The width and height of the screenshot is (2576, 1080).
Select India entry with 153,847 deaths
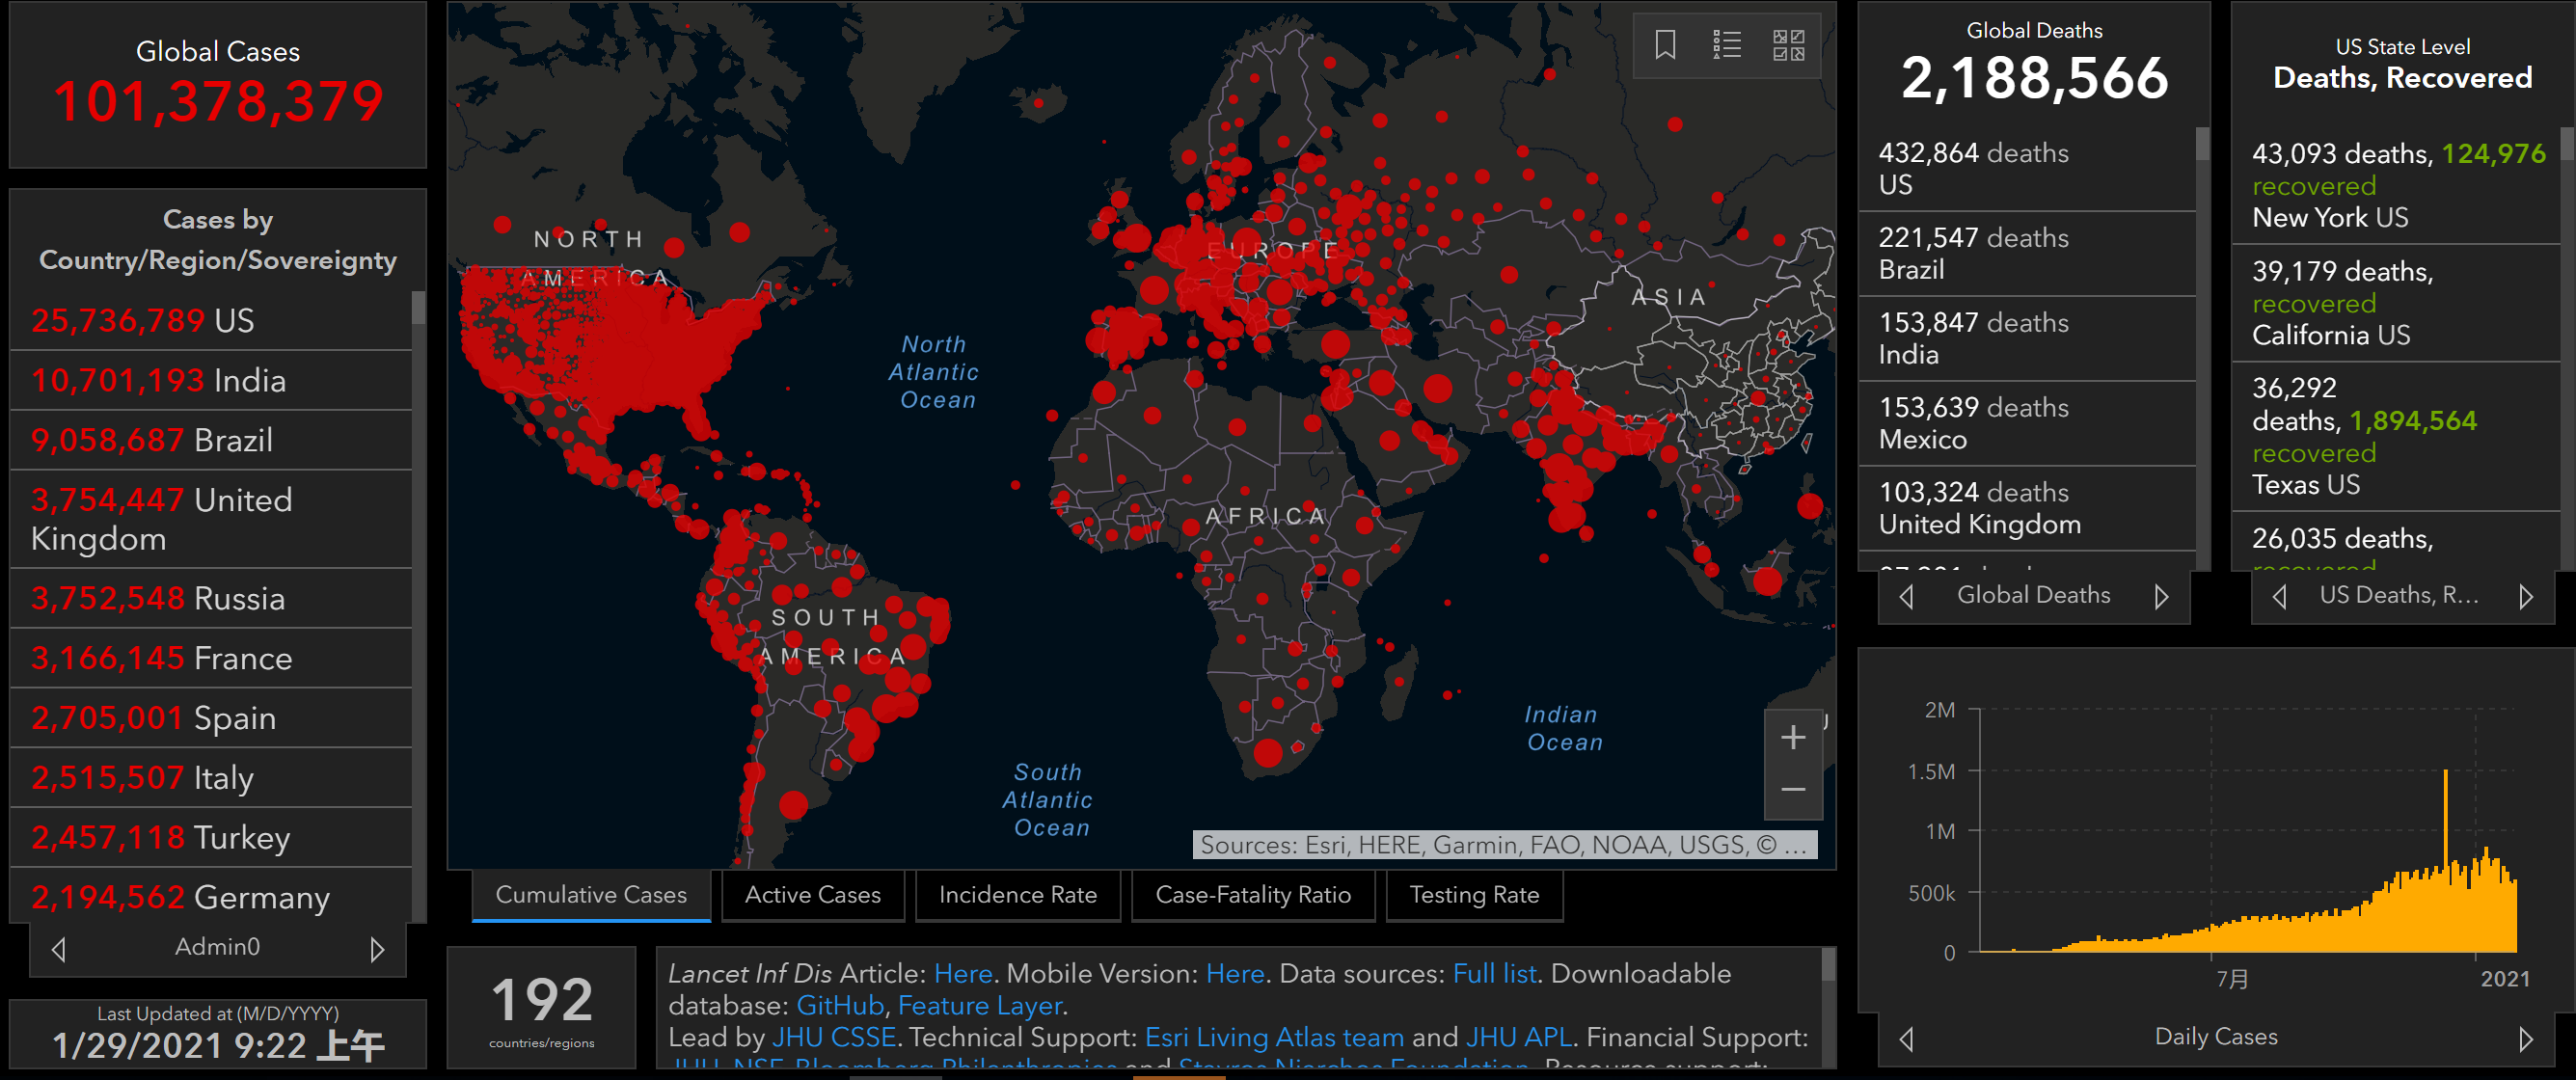(x=2027, y=339)
